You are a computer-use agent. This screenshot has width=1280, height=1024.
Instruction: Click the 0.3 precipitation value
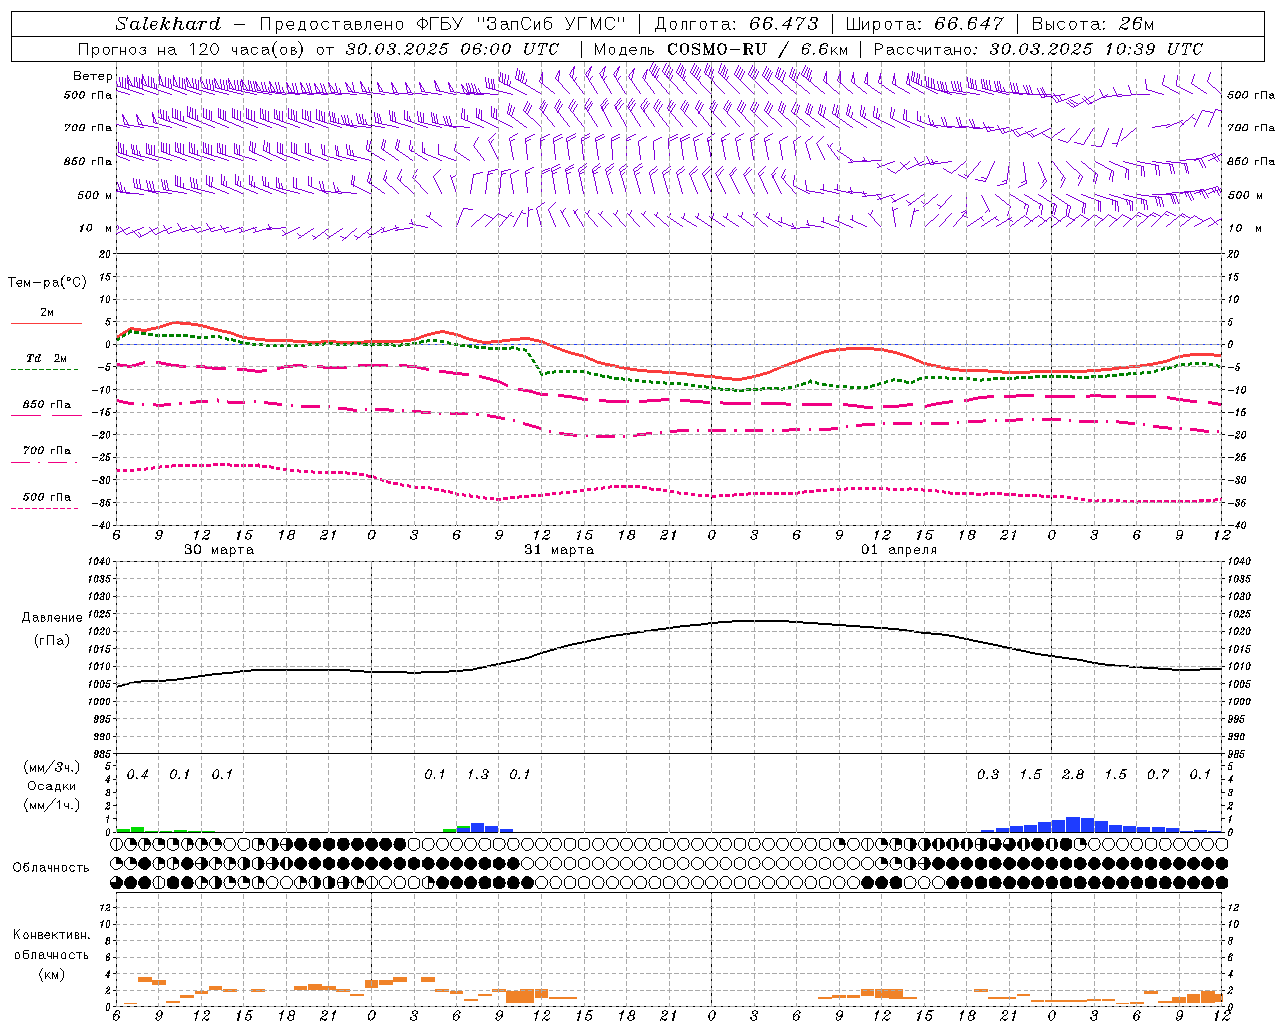(988, 775)
